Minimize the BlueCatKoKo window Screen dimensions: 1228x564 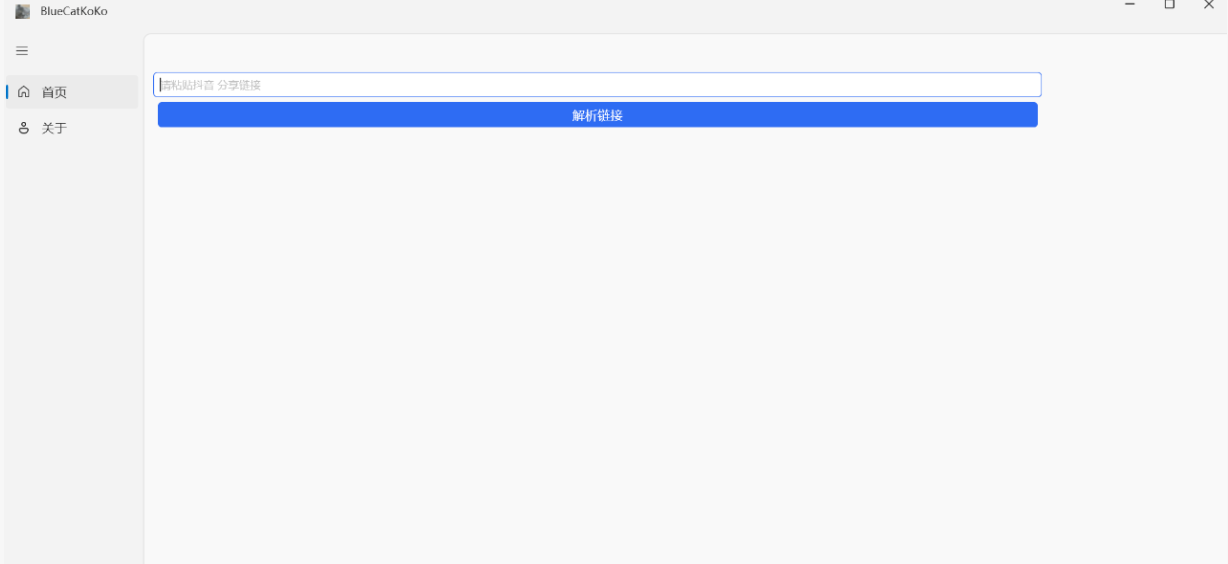[1130, 6]
